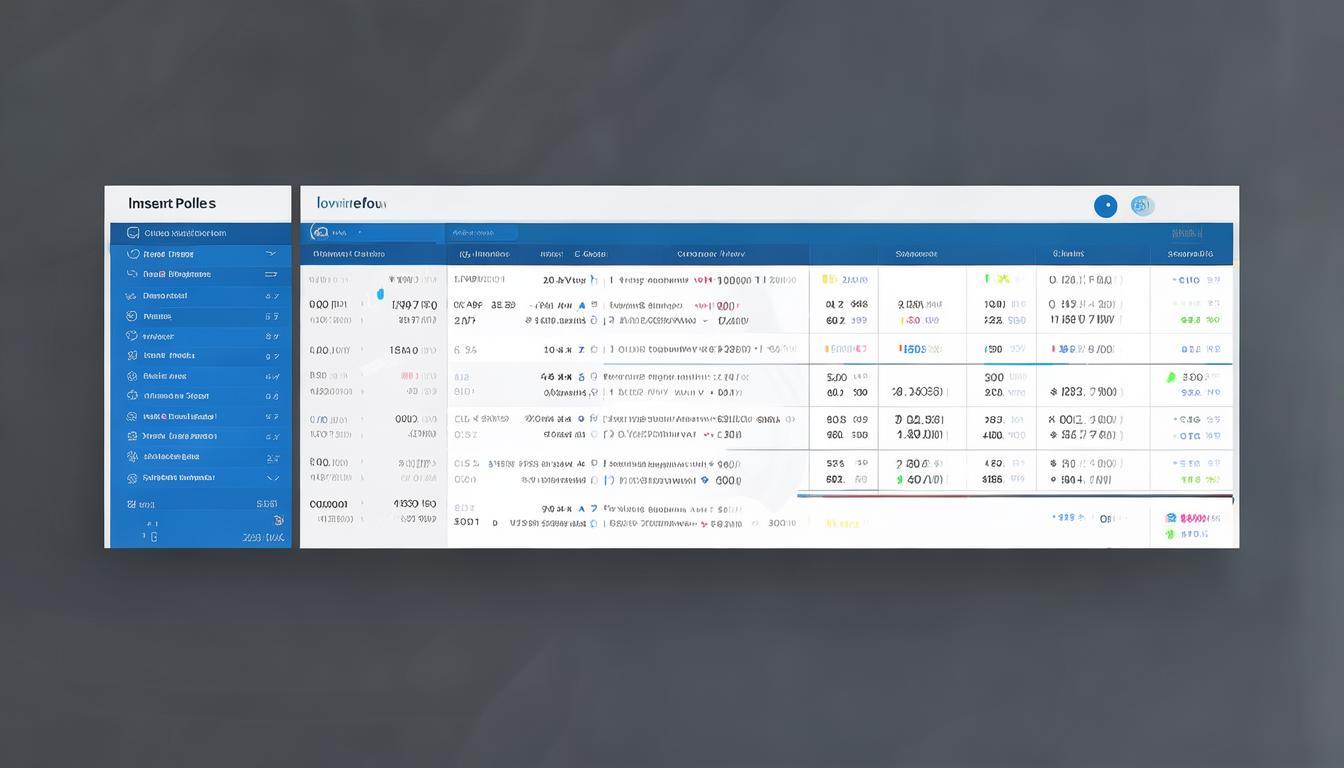Select the highlighted tab in the table's blue bar
The image size is (1344, 768).
pos(482,233)
